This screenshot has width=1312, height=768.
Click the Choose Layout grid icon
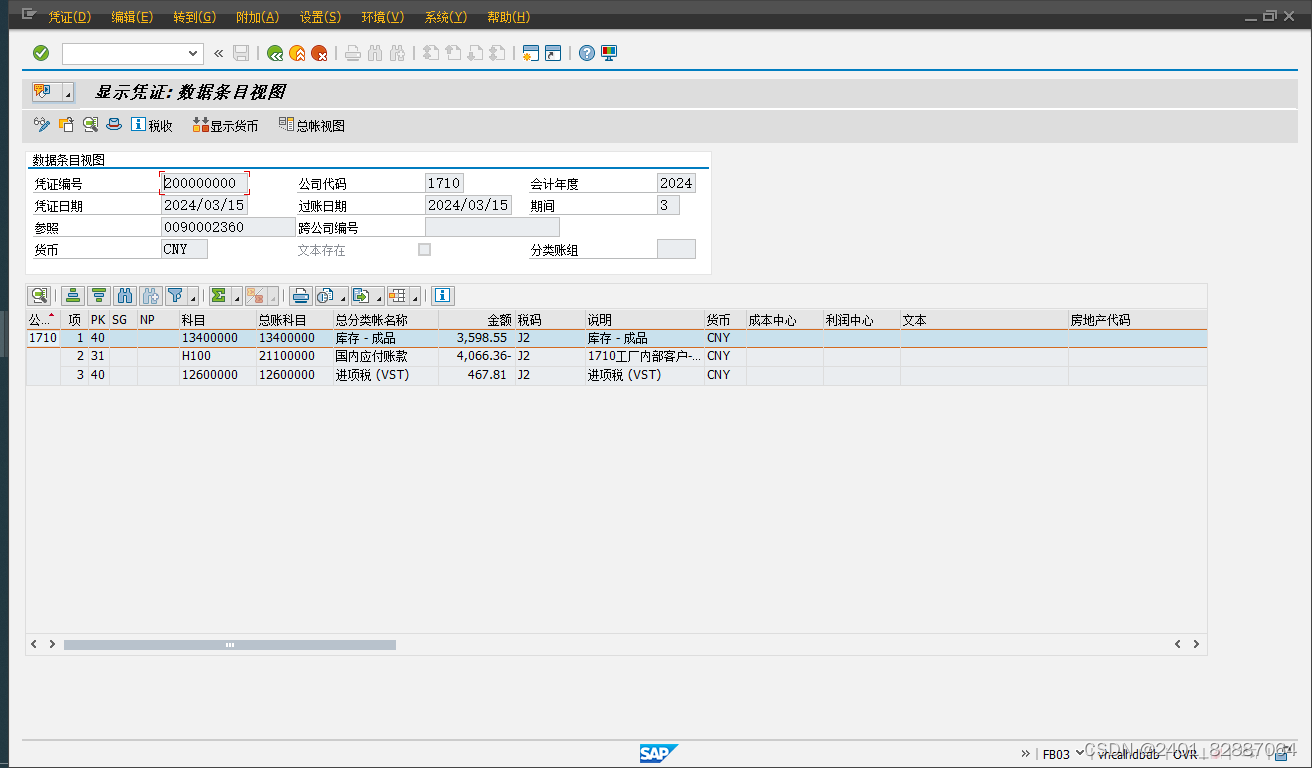pyautogui.click(x=398, y=295)
